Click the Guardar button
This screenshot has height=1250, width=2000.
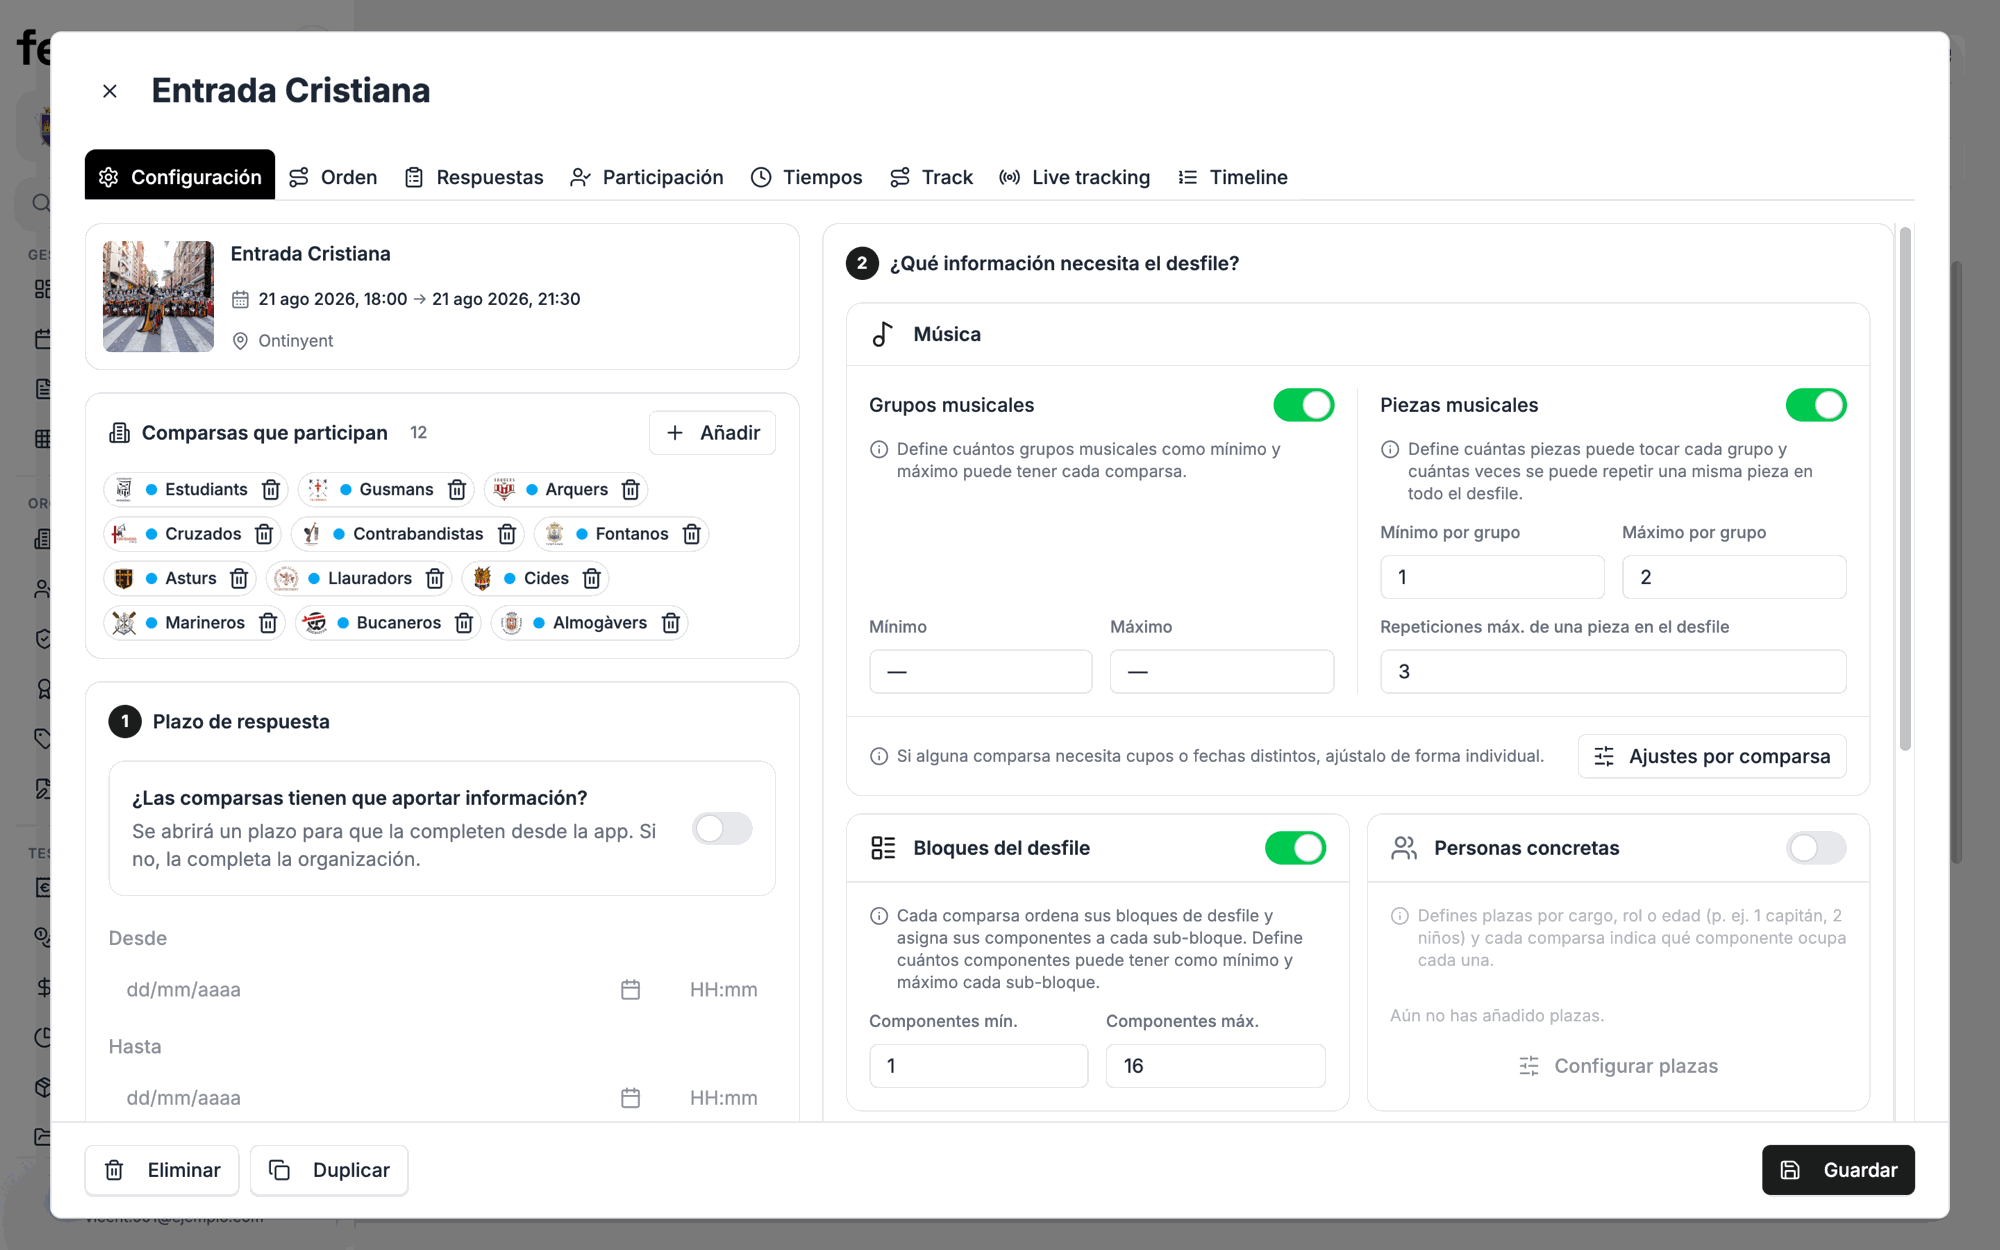1838,1170
